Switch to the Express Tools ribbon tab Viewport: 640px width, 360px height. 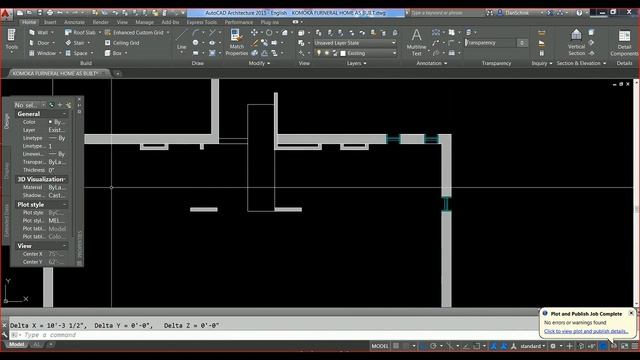pos(202,22)
